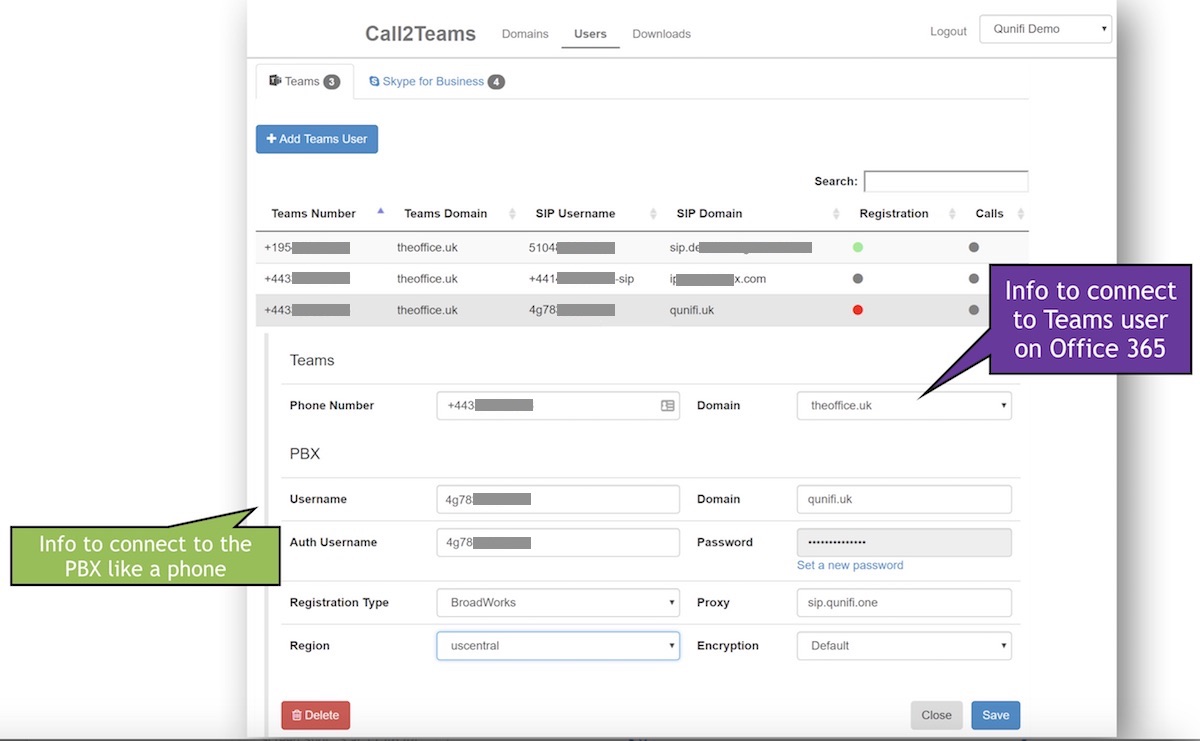Click the Logout link
1200x741 pixels.
pos(948,32)
